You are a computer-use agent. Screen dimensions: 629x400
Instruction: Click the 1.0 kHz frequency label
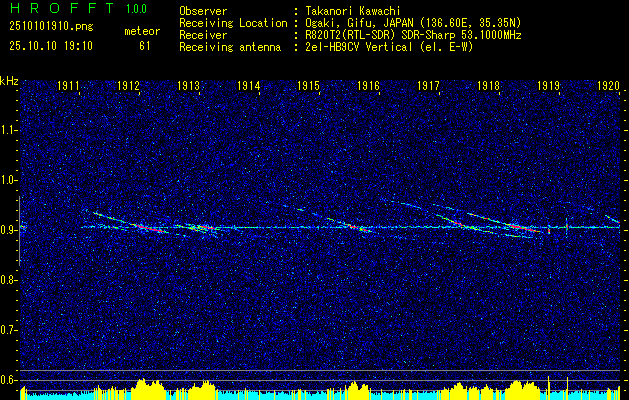pyautogui.click(x=8, y=180)
